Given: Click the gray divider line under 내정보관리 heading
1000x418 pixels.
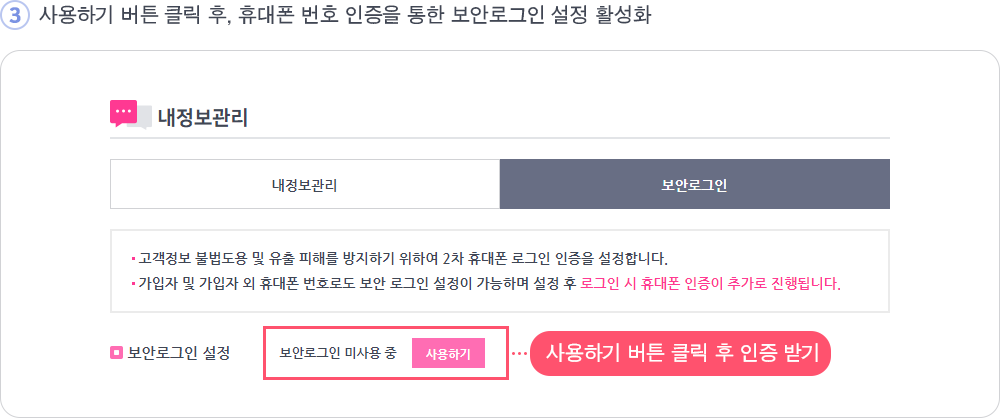Looking at the screenshot, I should click(500, 137).
